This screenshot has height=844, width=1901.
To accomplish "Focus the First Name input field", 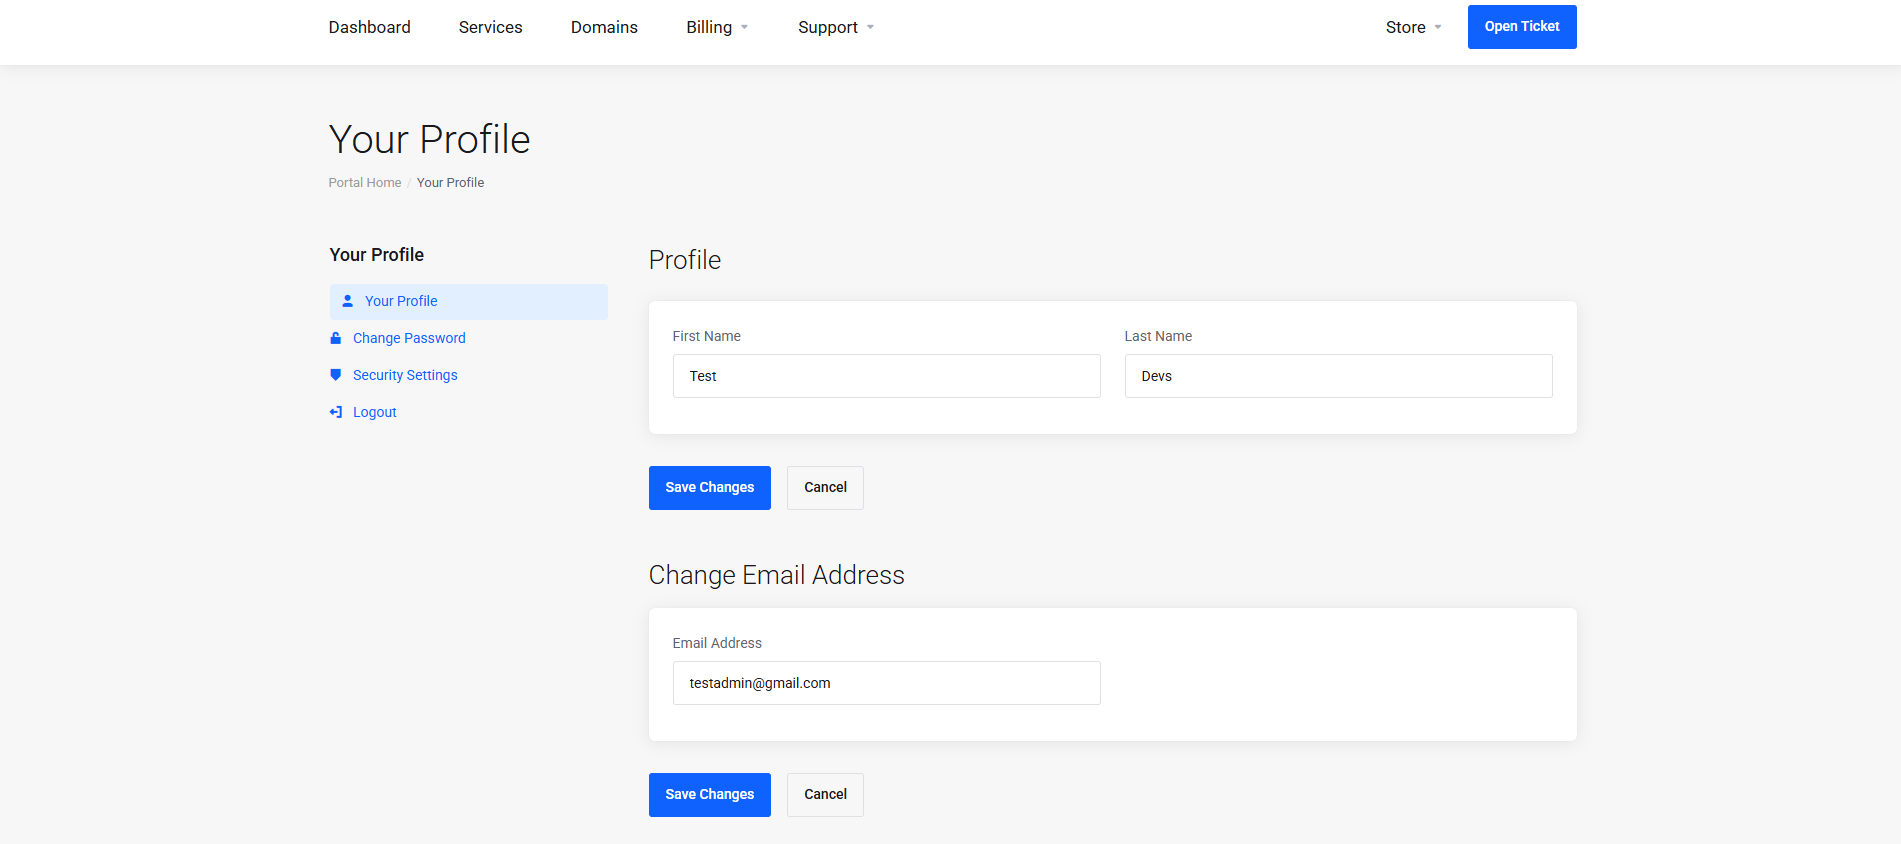I will (x=887, y=376).
